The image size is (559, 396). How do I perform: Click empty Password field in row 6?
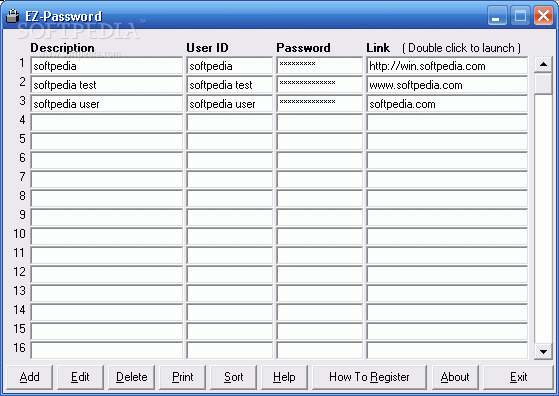(x=320, y=161)
